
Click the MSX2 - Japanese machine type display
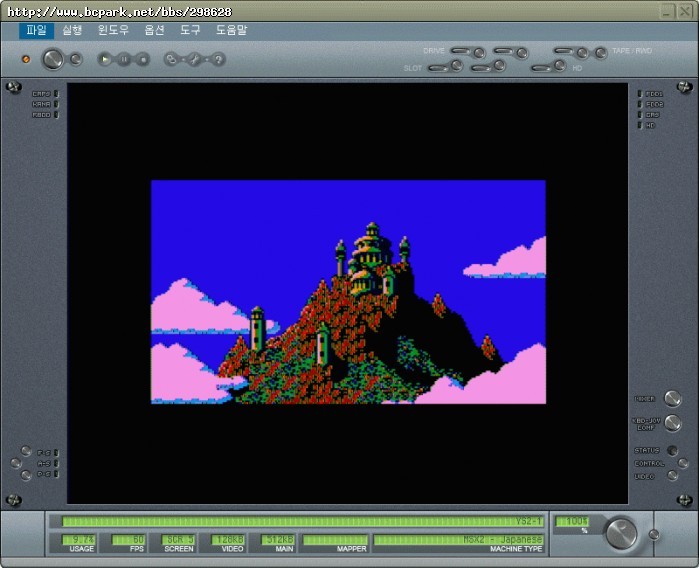coord(458,540)
